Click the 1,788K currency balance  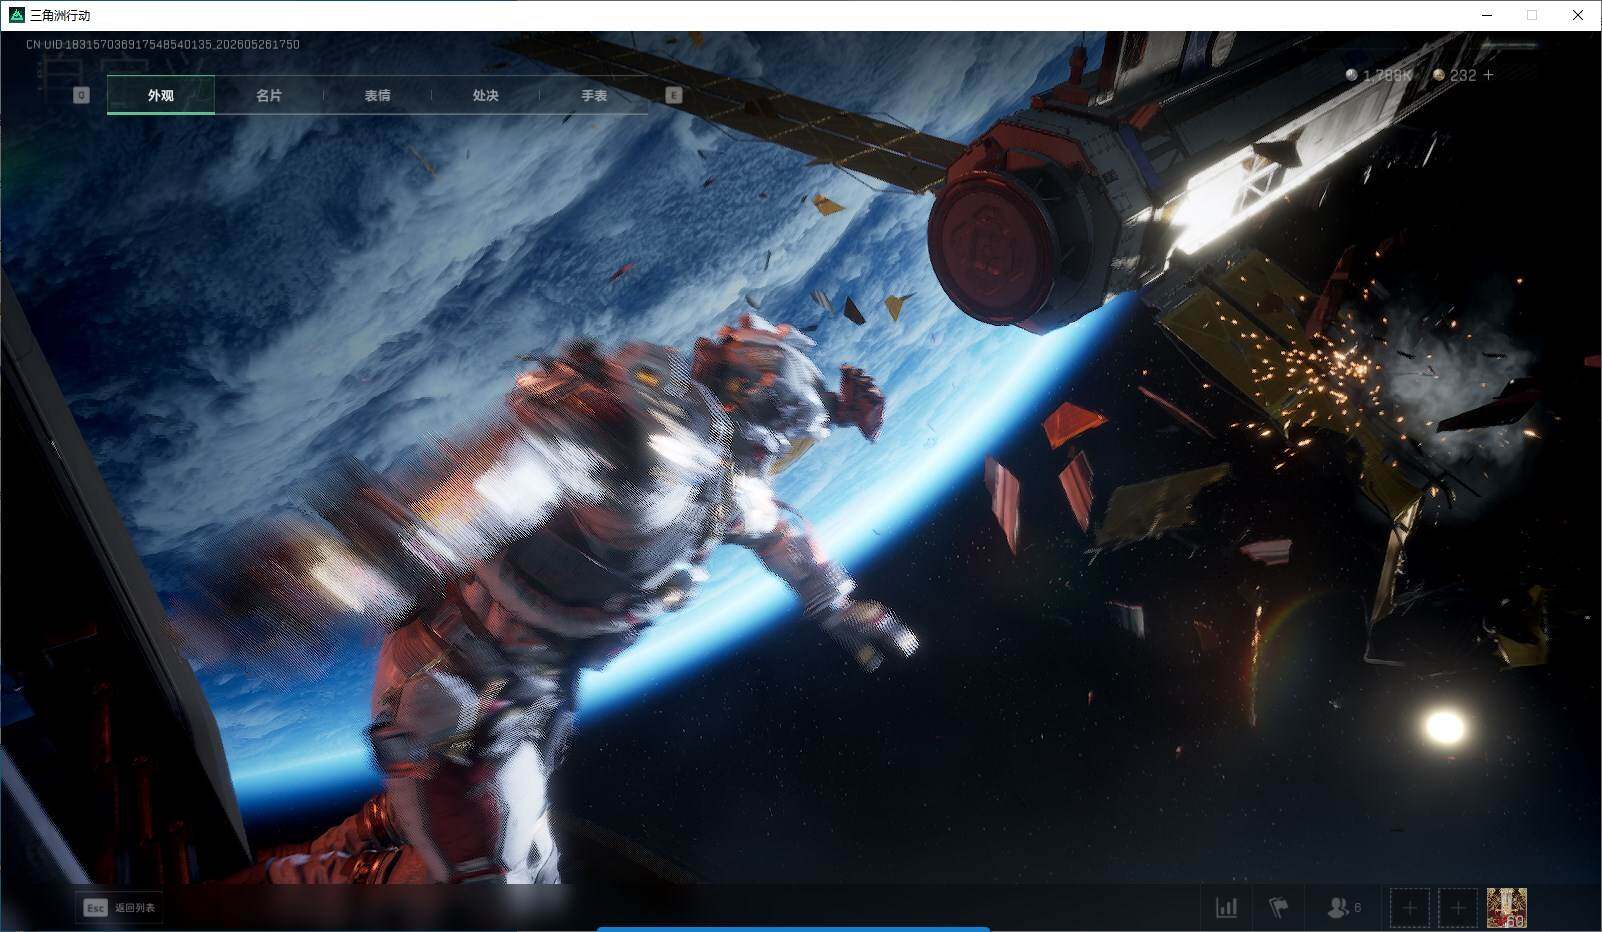coord(1387,75)
